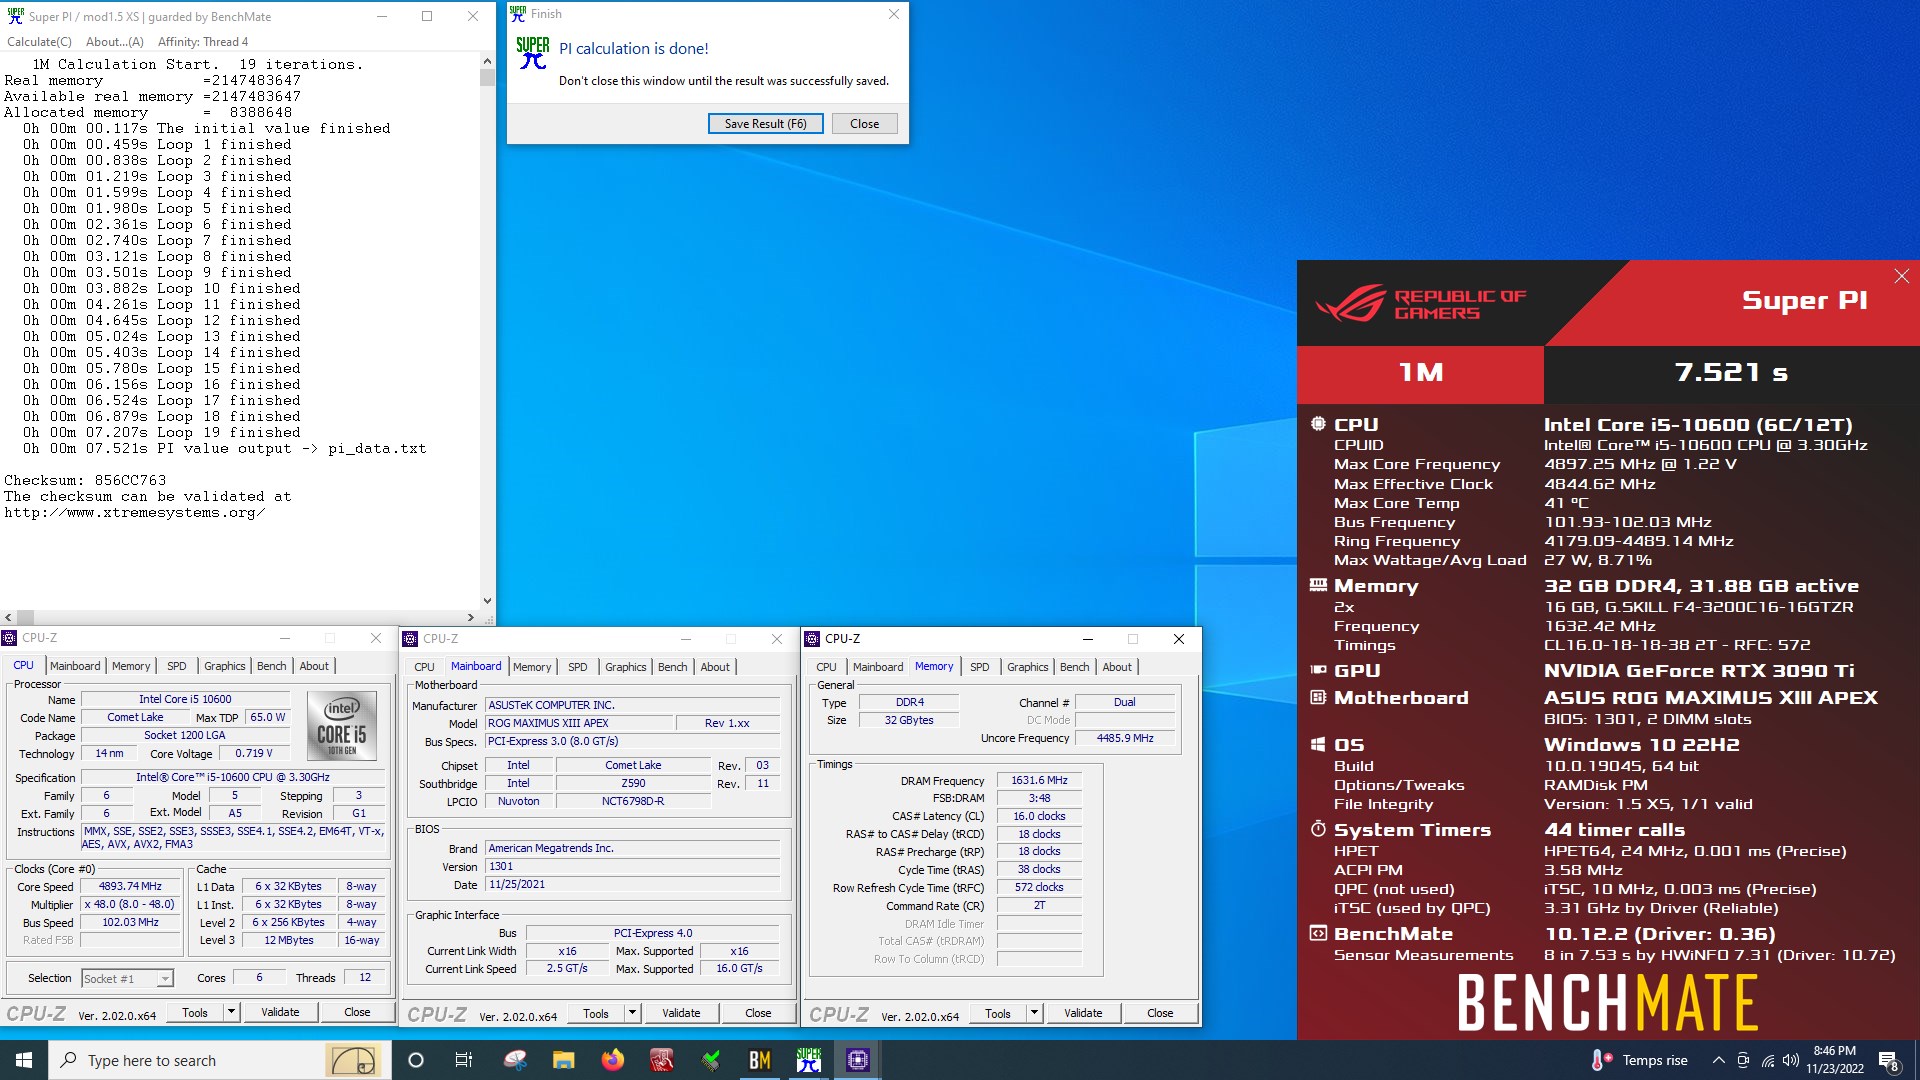
Task: Click the red ROG app taskbar icon
Action: pyautogui.click(x=661, y=1060)
